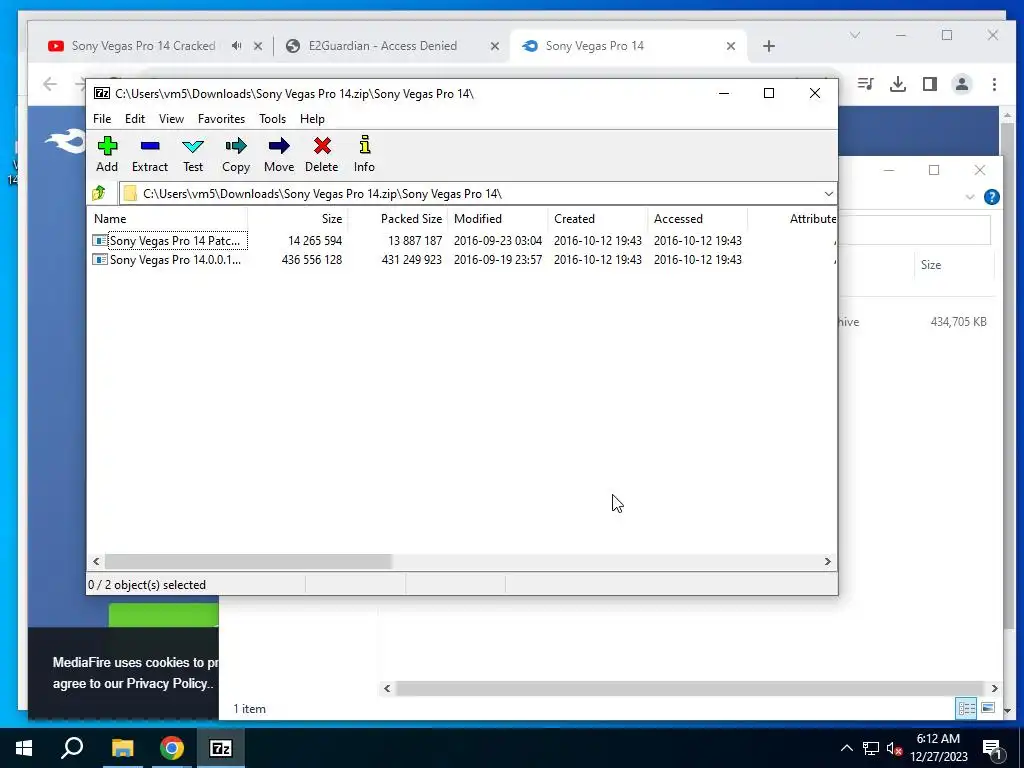Screen dimensions: 1024x768
Task: Mute the YouTube tab audio icon
Action: tap(236, 46)
